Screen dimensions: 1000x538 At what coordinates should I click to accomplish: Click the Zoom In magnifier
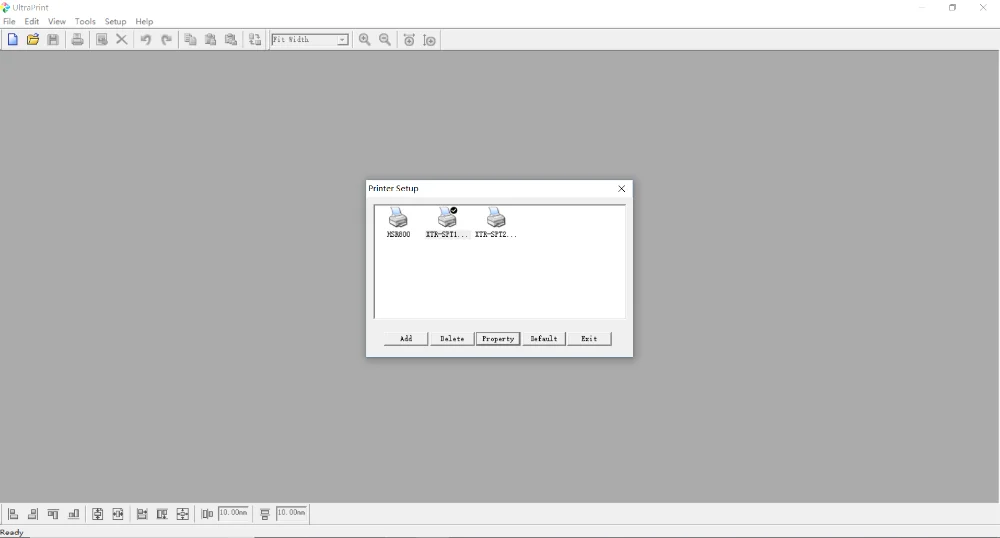point(364,40)
